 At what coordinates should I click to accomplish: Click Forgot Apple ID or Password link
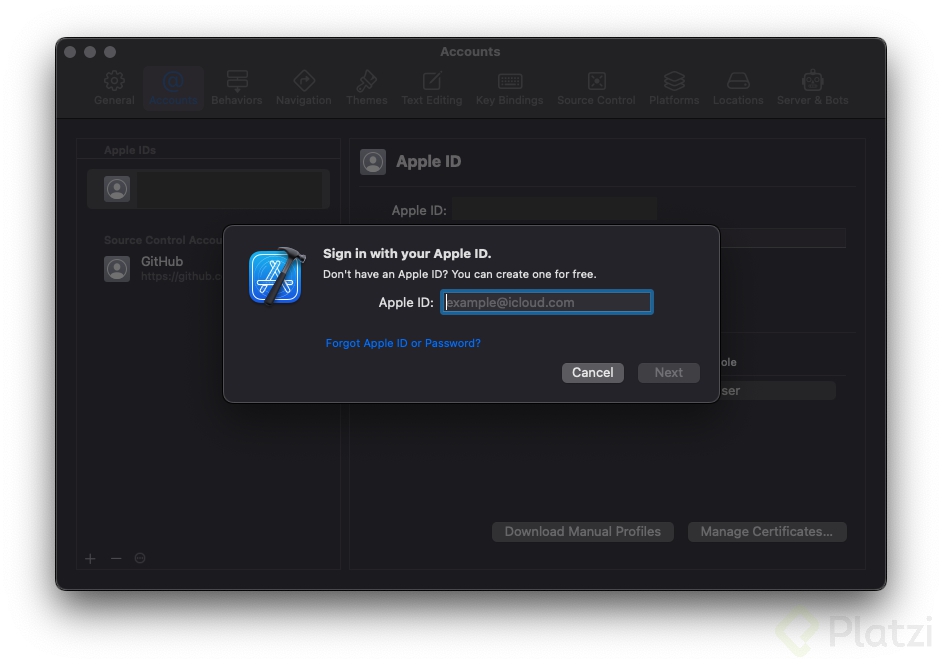[403, 343]
